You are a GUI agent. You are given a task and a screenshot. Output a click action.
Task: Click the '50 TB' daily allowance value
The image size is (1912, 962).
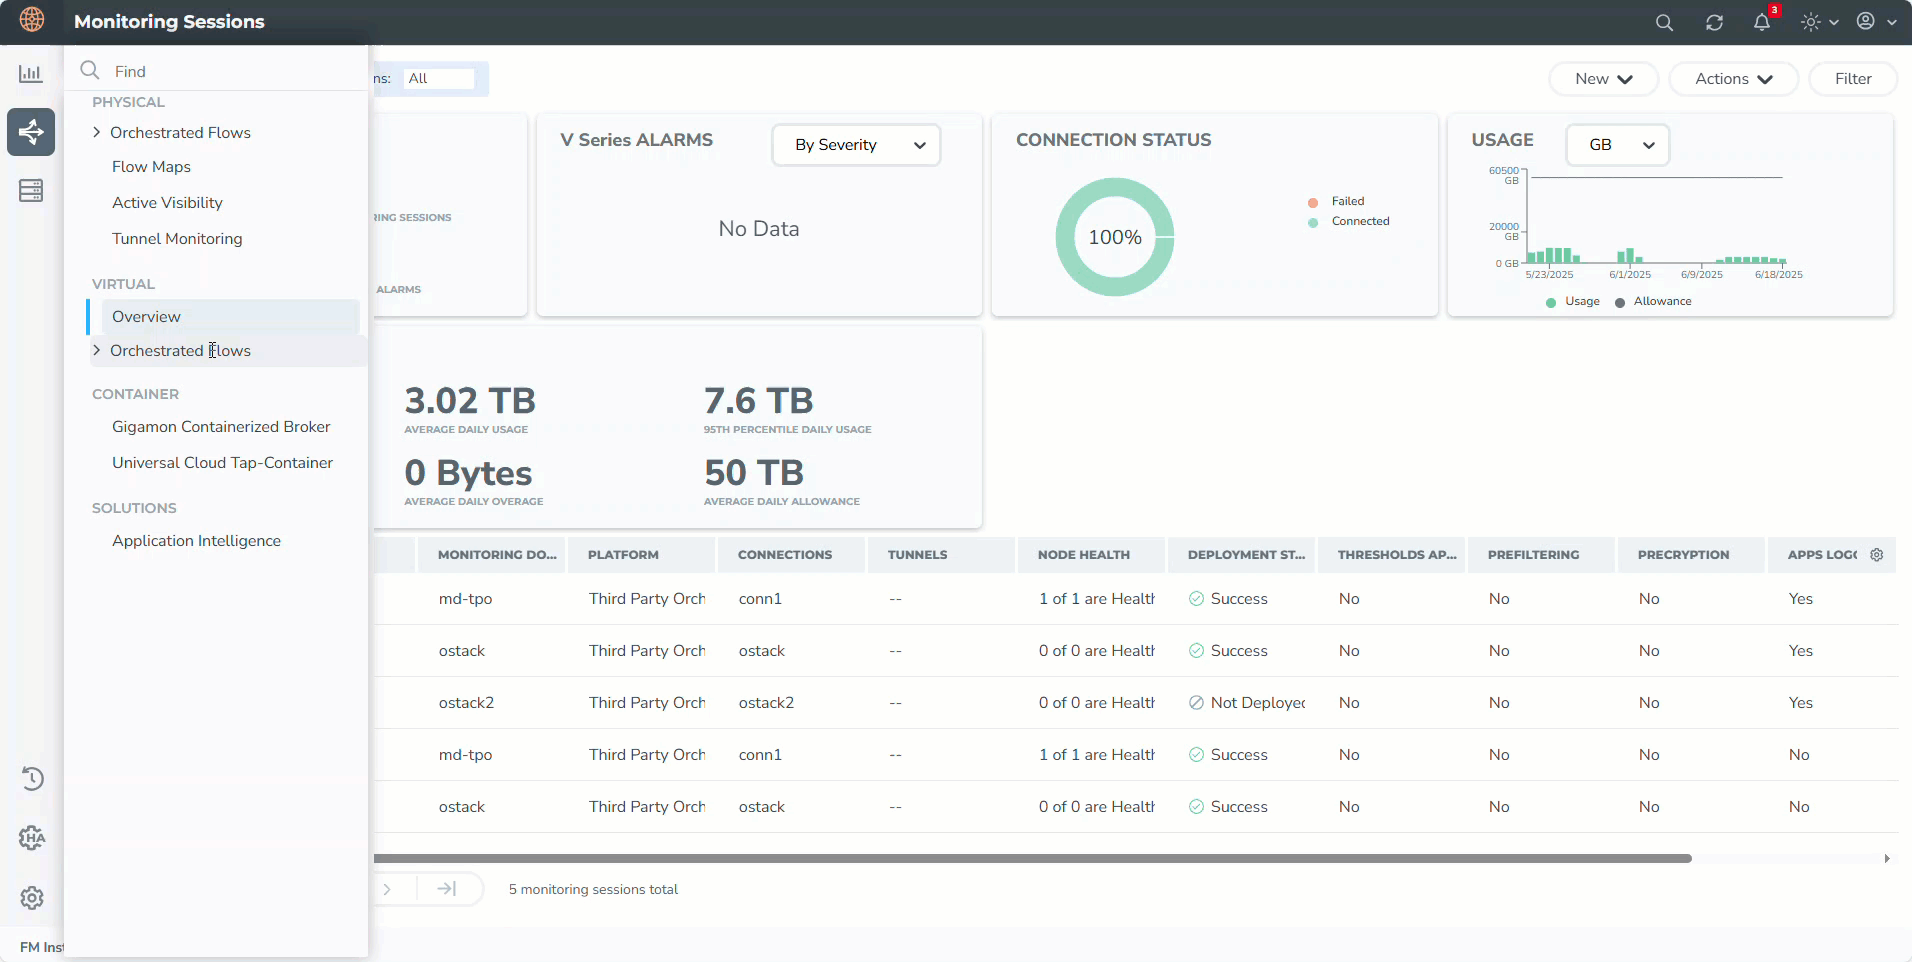tap(754, 473)
